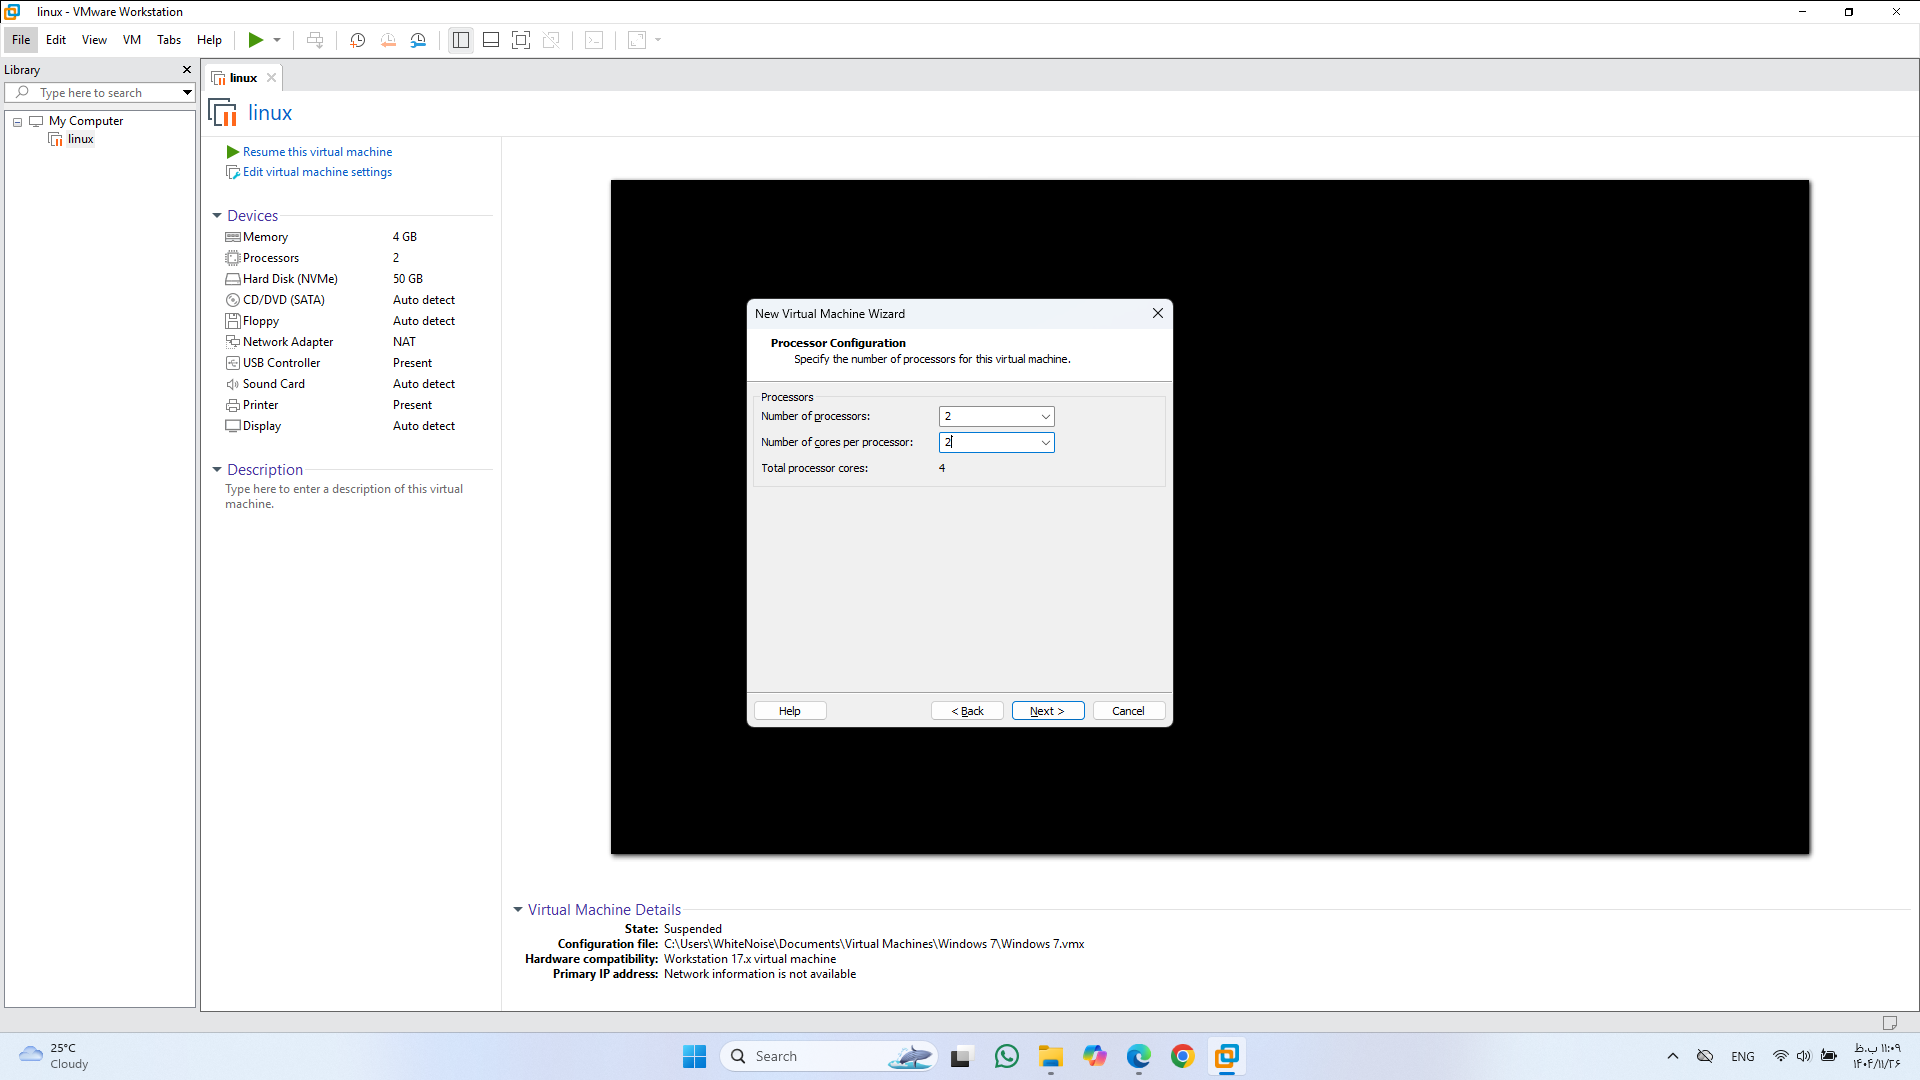Enter full screen mode icon
Screen dimensions: 1920x1080
coord(521,40)
